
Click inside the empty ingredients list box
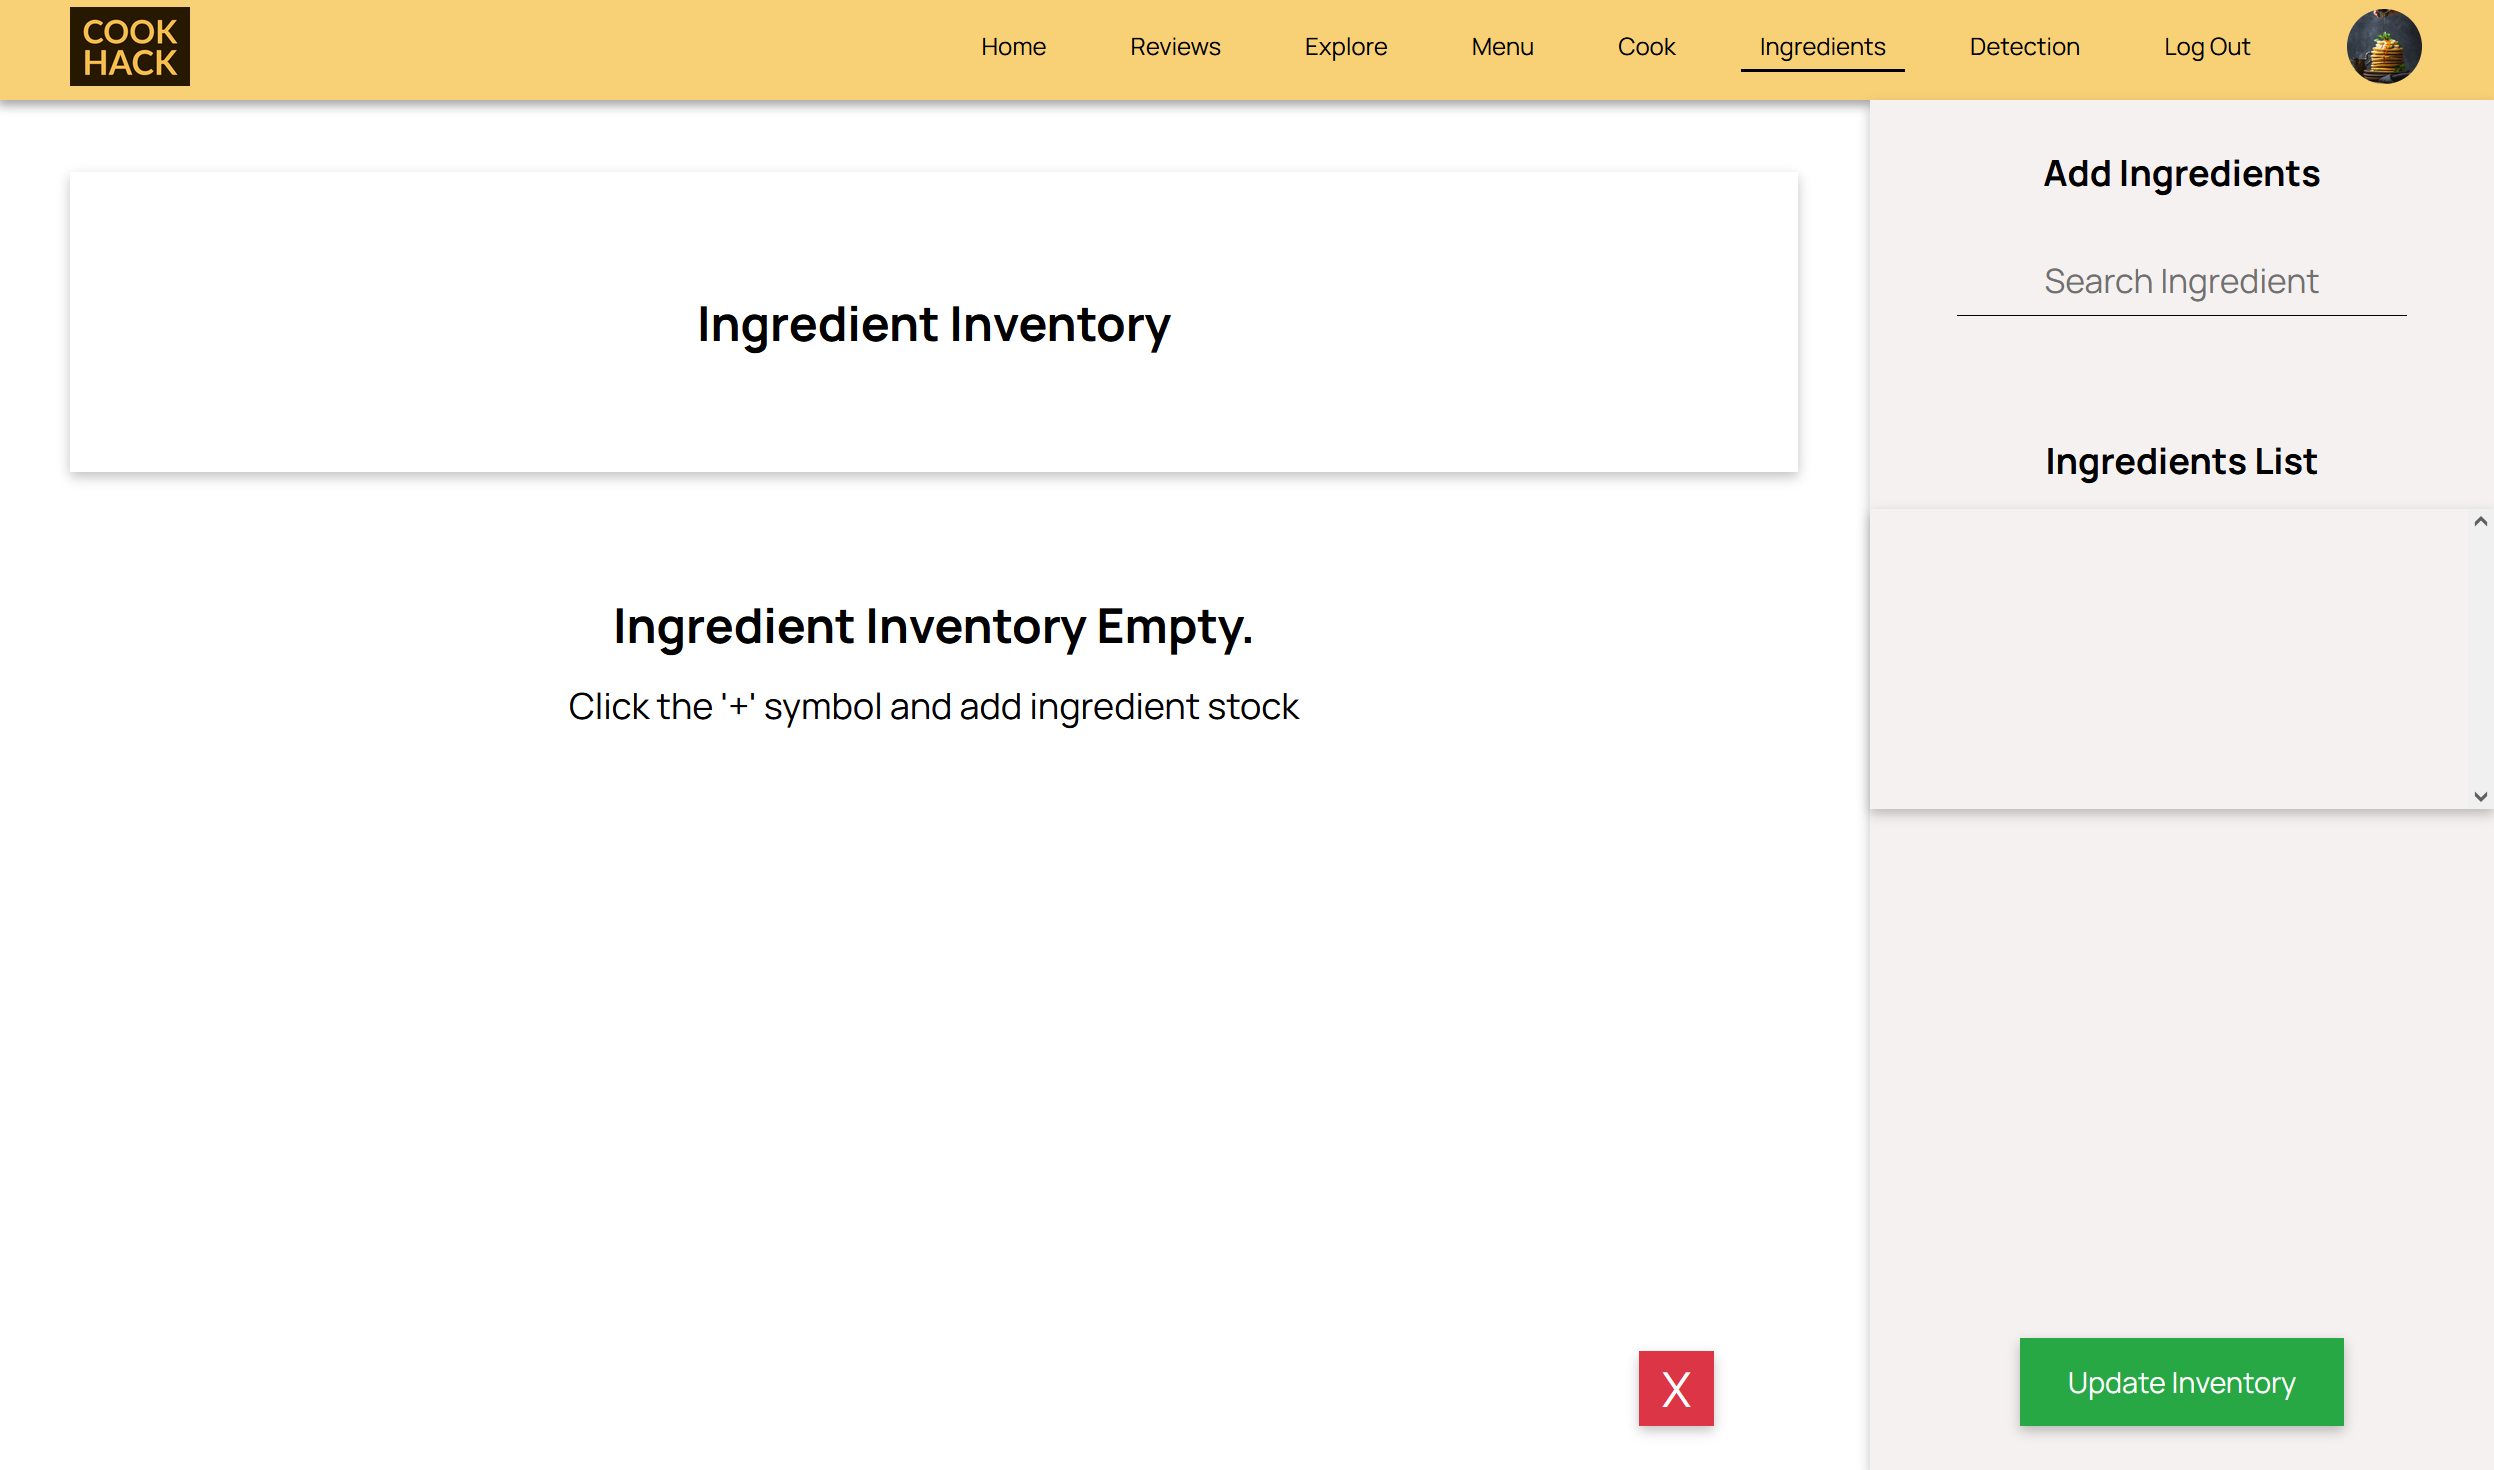[x=2170, y=658]
